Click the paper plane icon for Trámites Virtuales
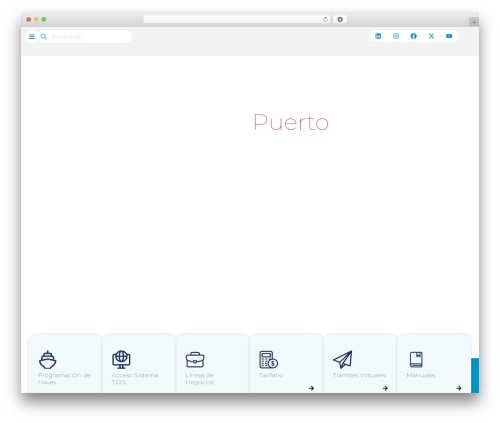 click(x=343, y=359)
